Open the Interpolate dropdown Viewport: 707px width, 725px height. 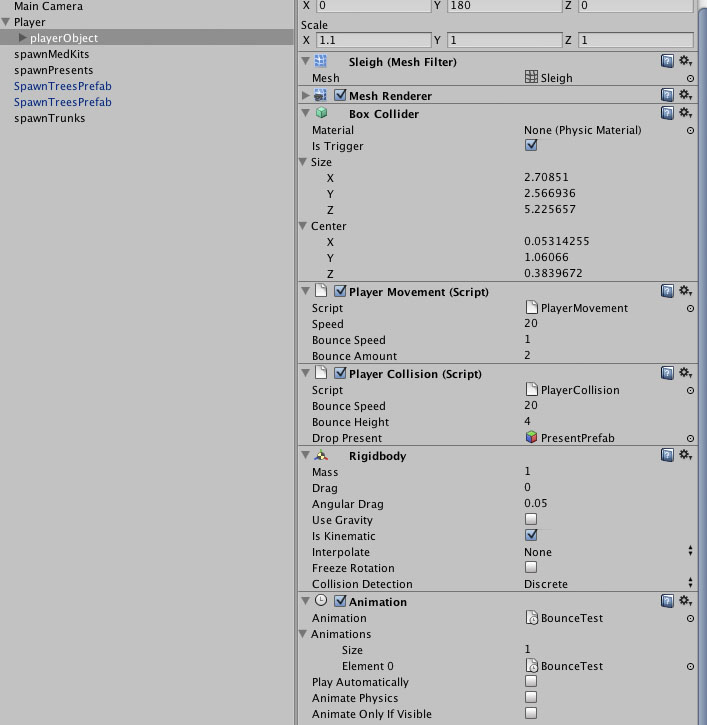607,552
